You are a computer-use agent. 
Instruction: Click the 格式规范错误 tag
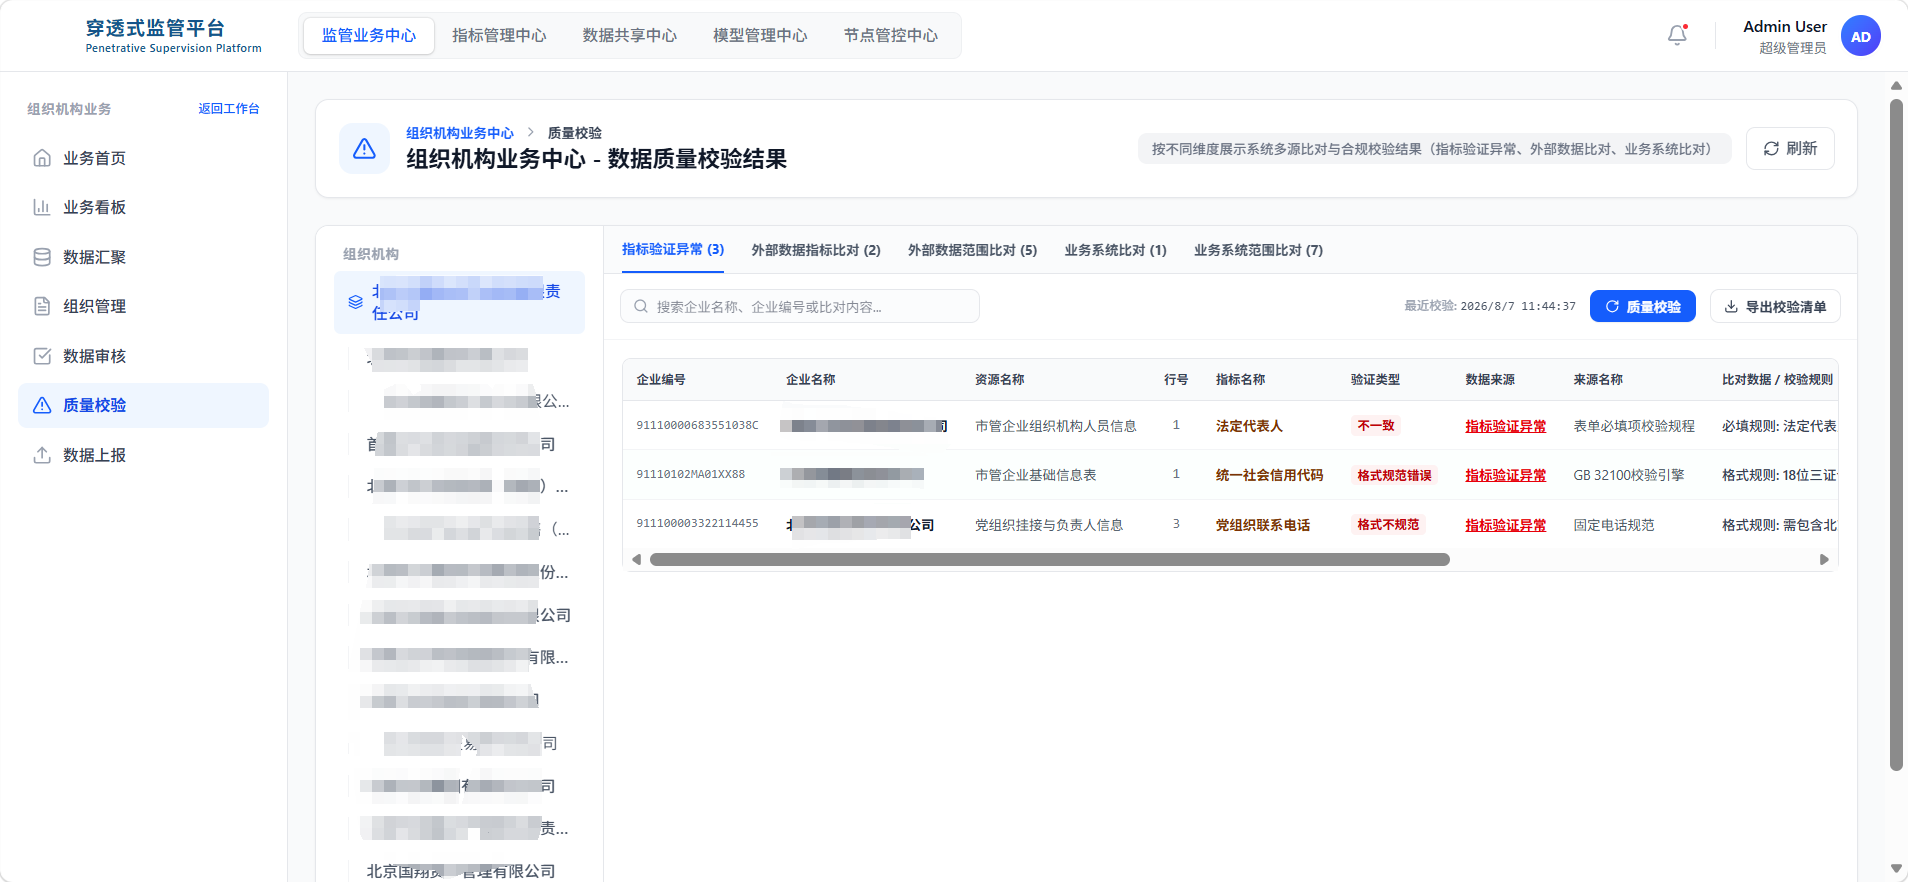point(1394,475)
